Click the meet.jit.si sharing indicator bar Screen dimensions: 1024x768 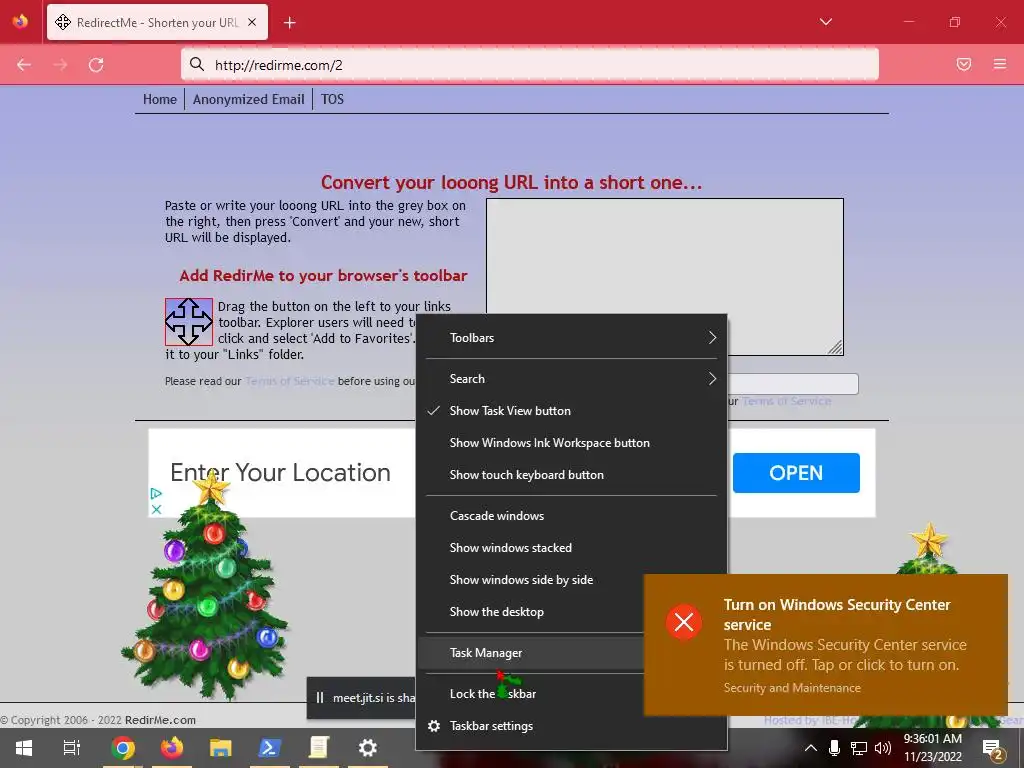tap(361, 698)
